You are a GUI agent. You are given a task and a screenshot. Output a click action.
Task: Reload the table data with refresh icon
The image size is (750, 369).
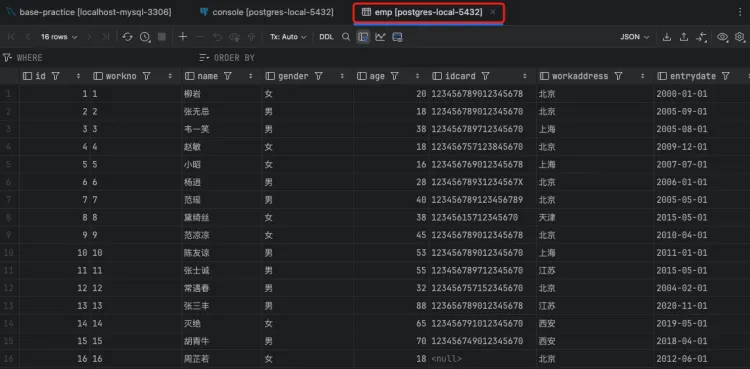pyautogui.click(x=127, y=37)
